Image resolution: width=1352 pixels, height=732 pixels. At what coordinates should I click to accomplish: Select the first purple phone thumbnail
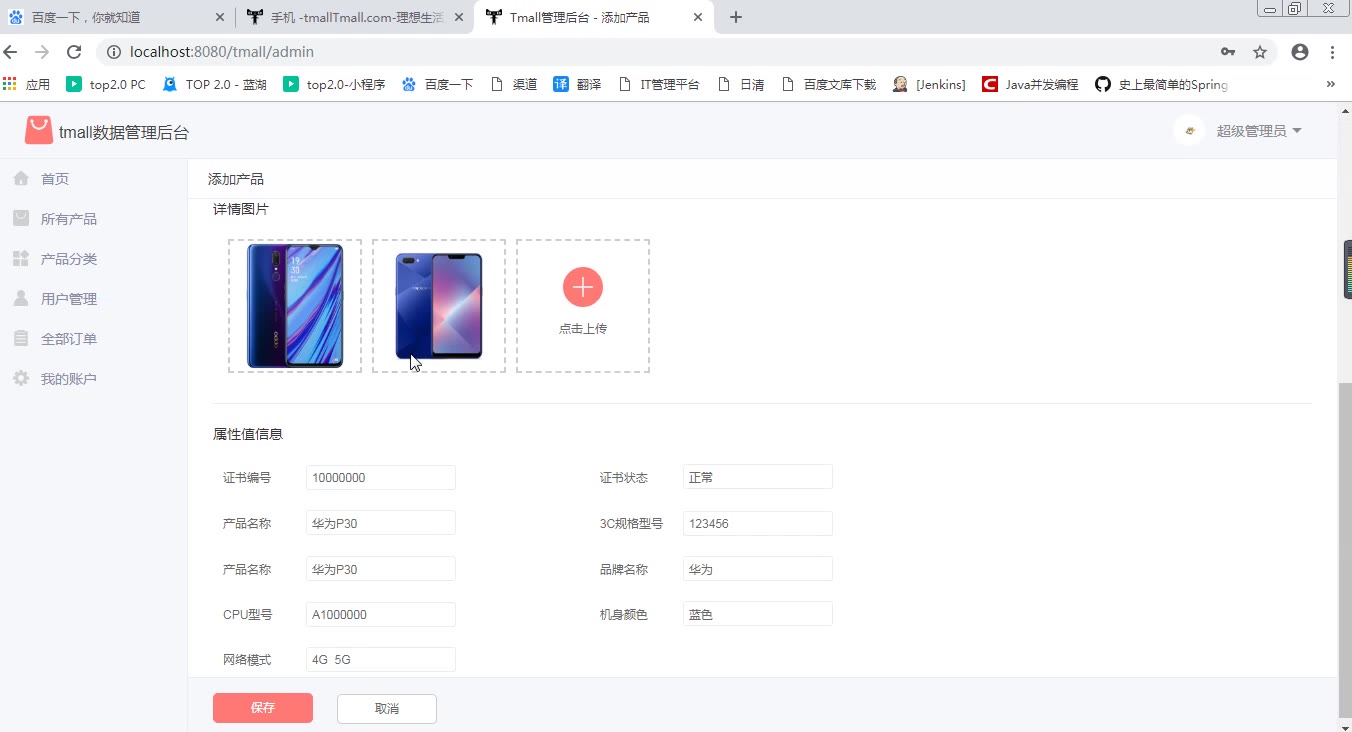coord(295,306)
